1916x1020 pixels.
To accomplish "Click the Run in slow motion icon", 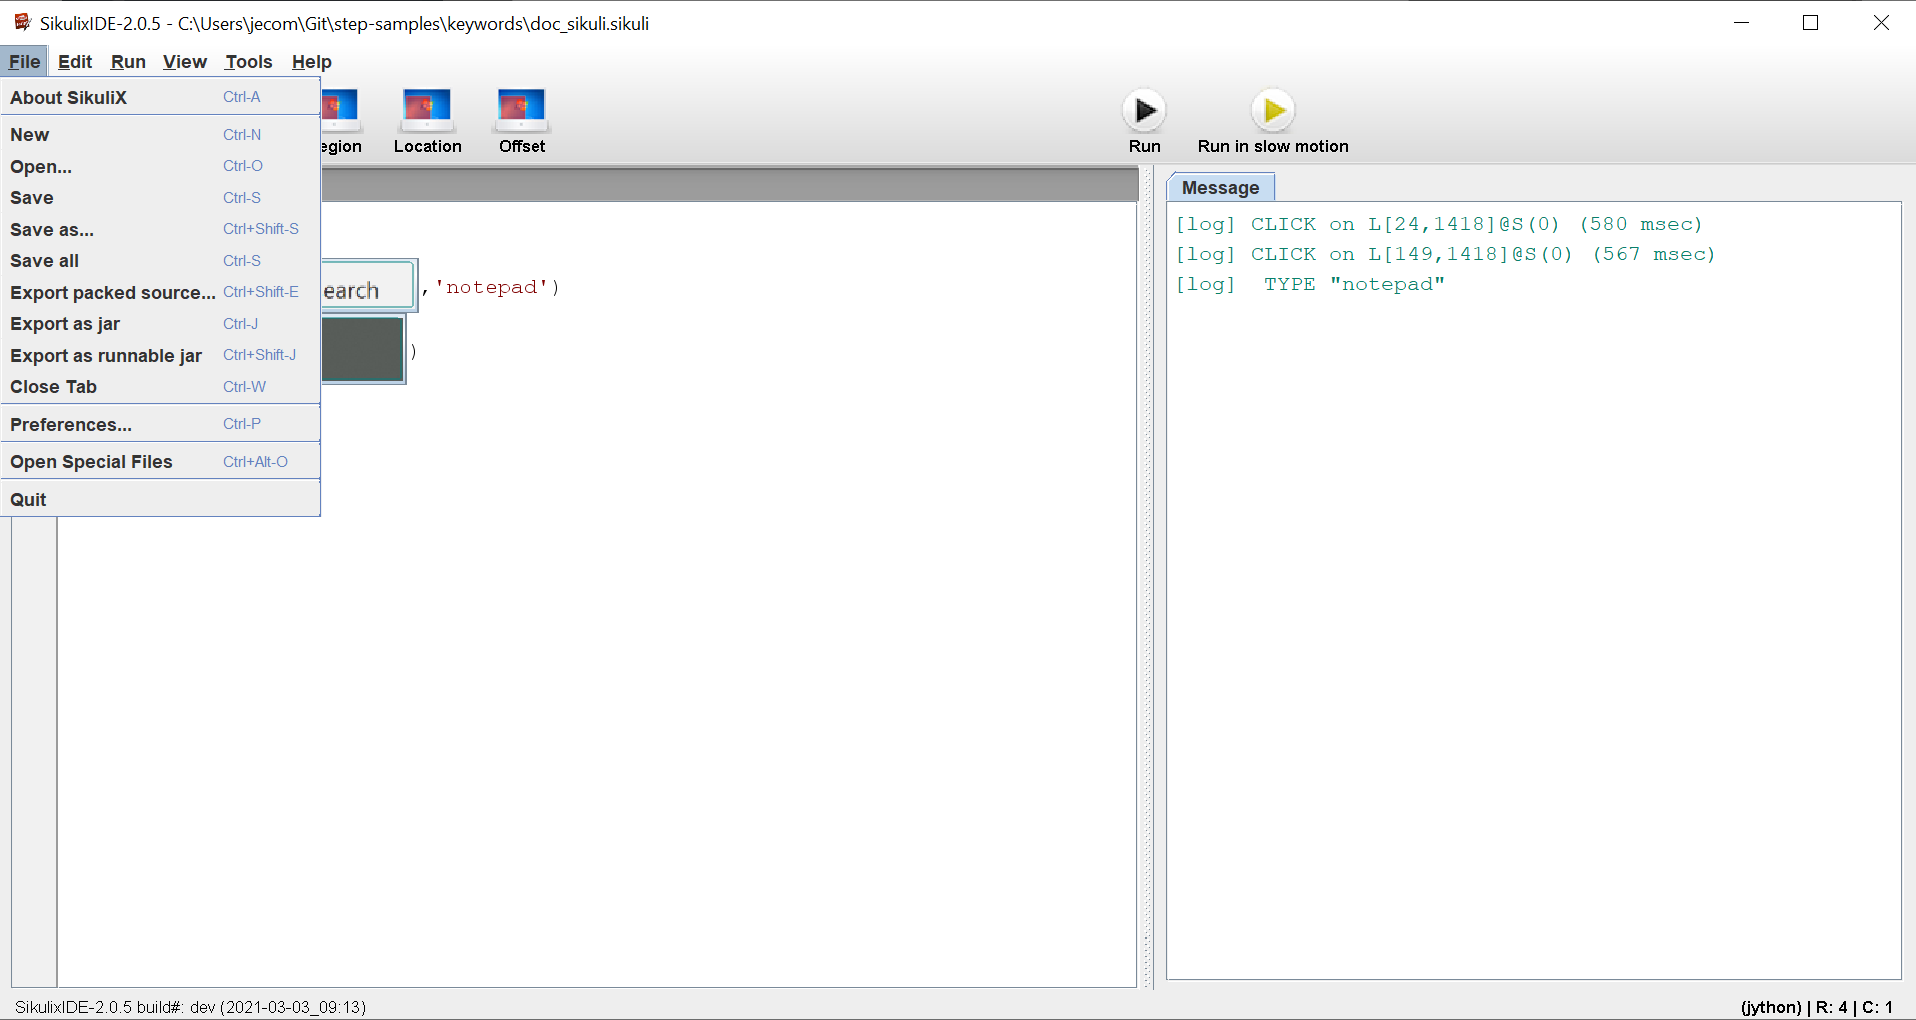I will [1272, 110].
